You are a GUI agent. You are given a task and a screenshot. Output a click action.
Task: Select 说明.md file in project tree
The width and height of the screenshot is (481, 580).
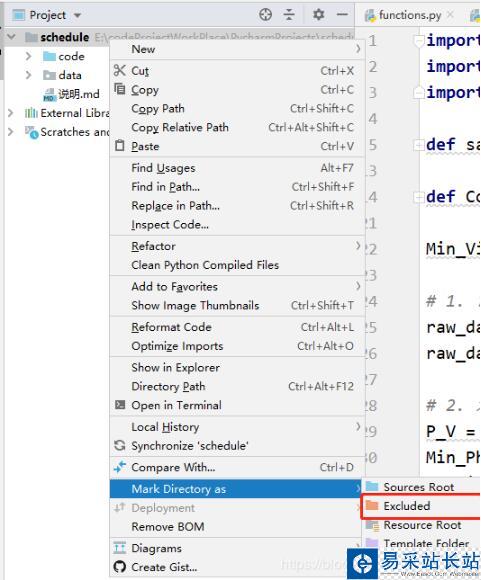click(x=78, y=94)
